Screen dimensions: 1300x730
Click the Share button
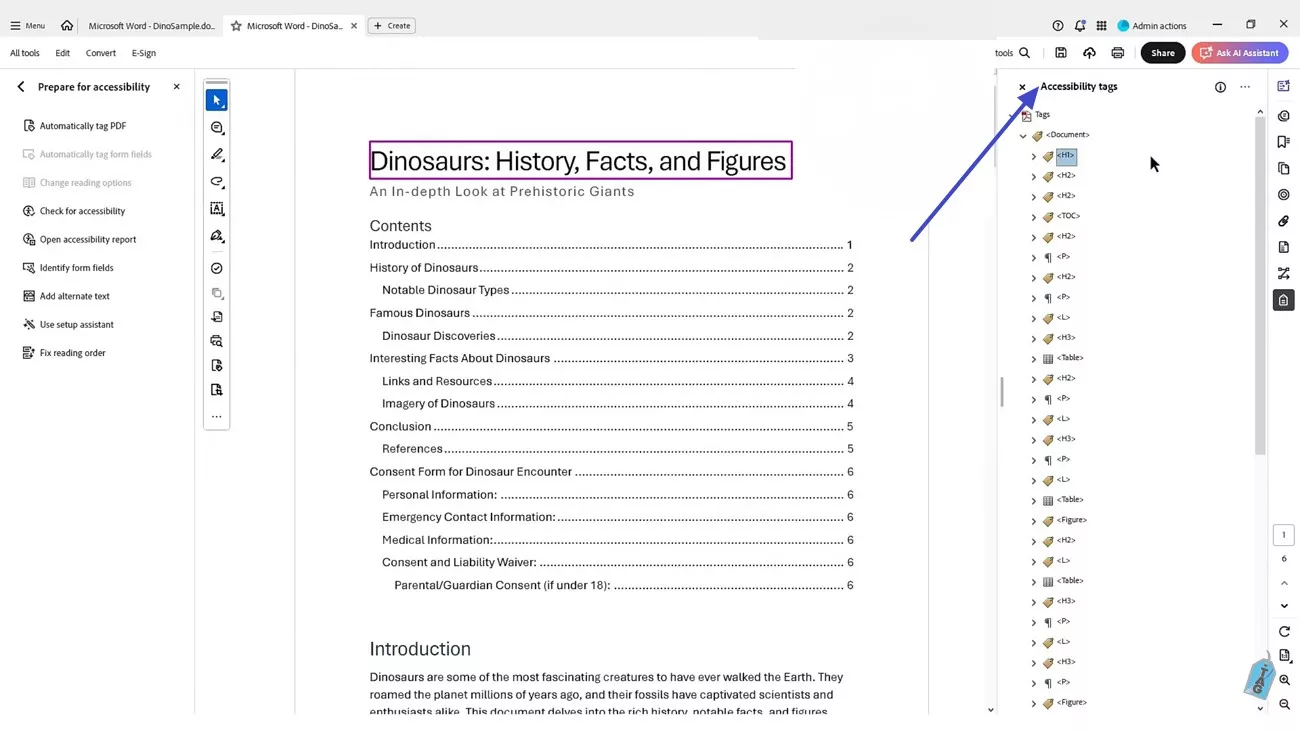pyautogui.click(x=1162, y=53)
